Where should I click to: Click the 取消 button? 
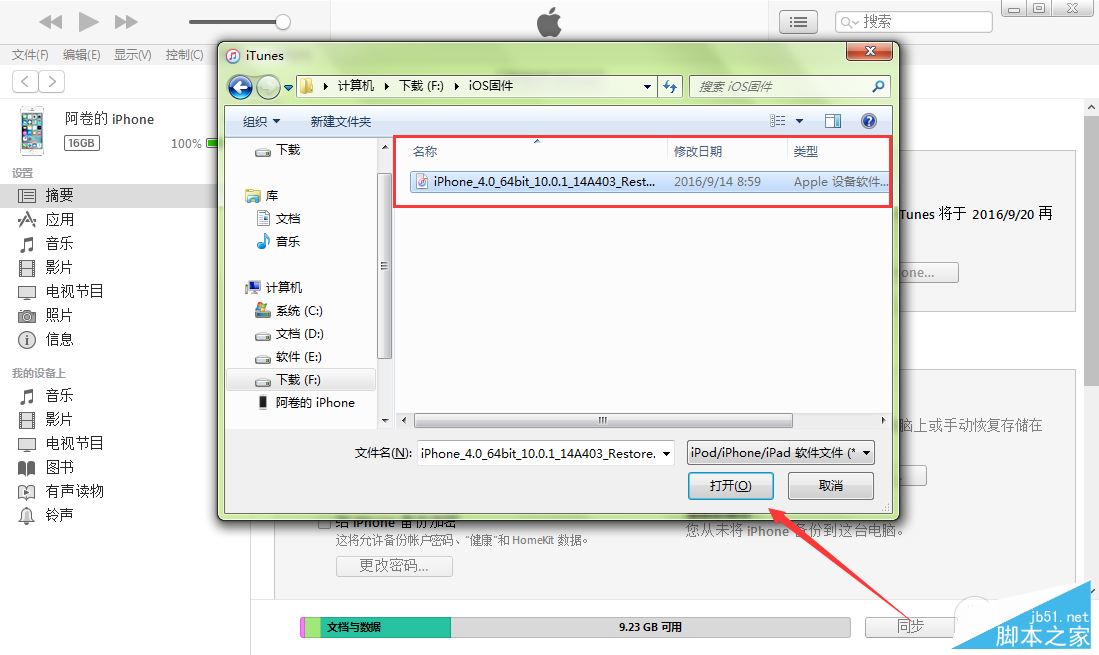[x=831, y=485]
